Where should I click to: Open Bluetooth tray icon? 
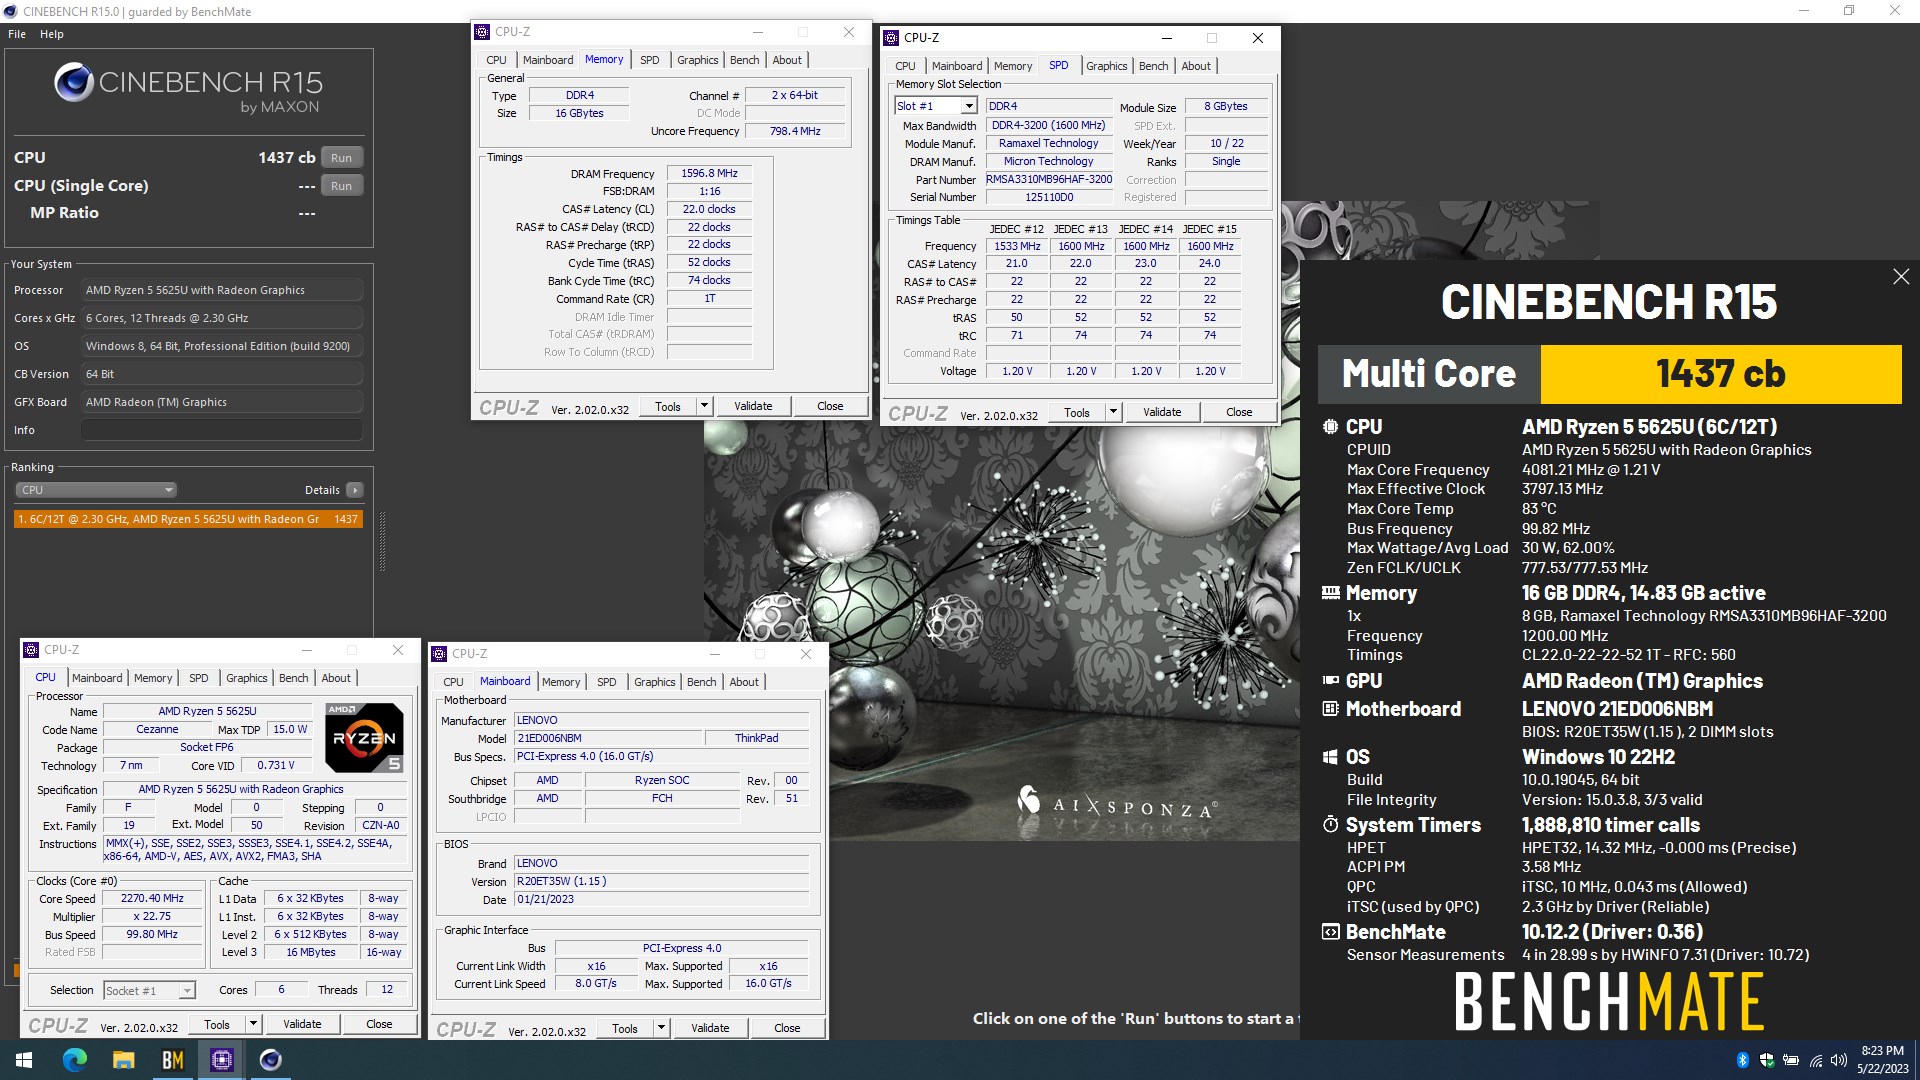pos(1742,1060)
